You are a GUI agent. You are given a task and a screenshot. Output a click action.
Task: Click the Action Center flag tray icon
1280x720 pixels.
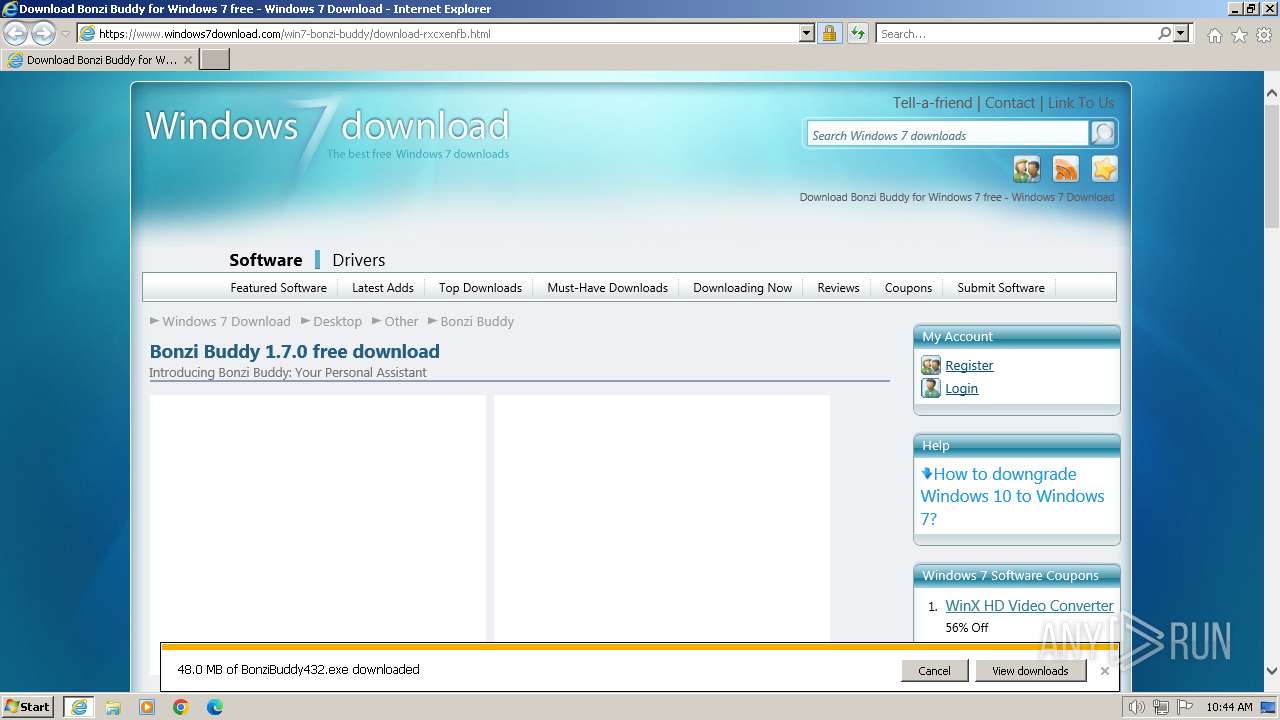coord(1184,707)
